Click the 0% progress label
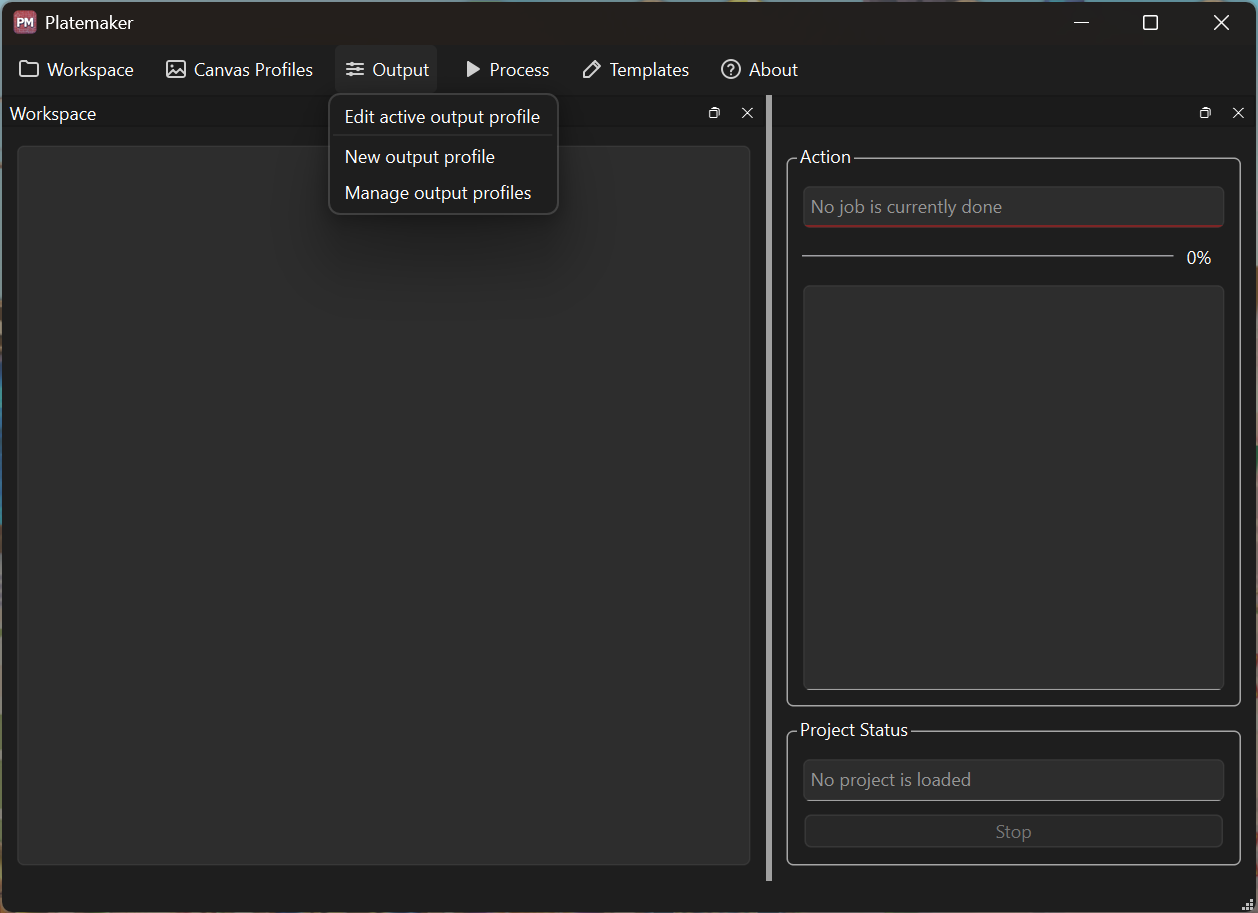Screen dimensions: 1258x913 point(1198,258)
